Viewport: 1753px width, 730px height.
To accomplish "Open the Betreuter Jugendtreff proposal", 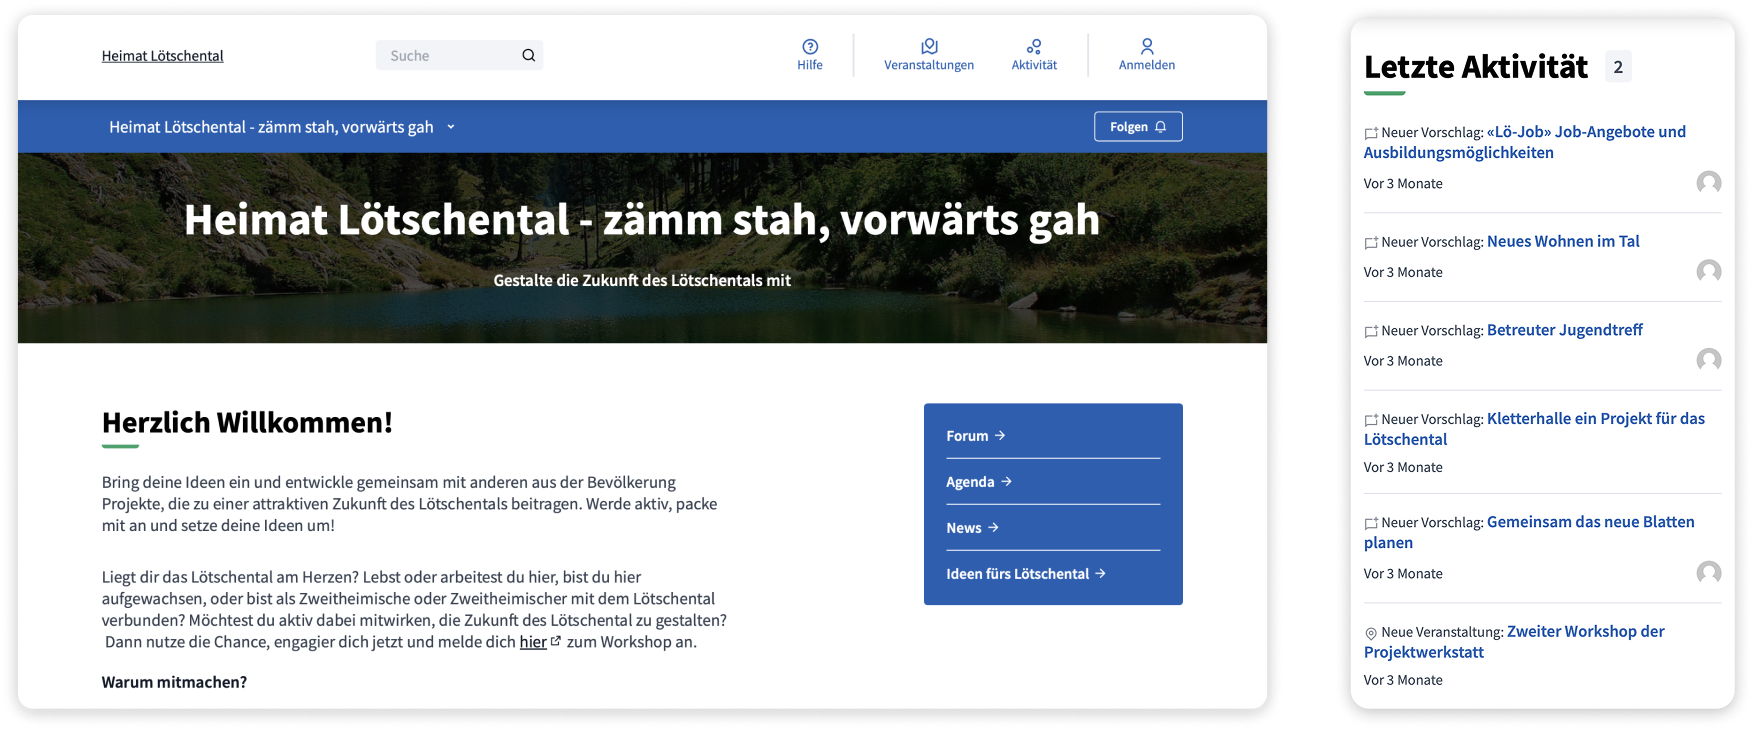I will coord(1565,330).
